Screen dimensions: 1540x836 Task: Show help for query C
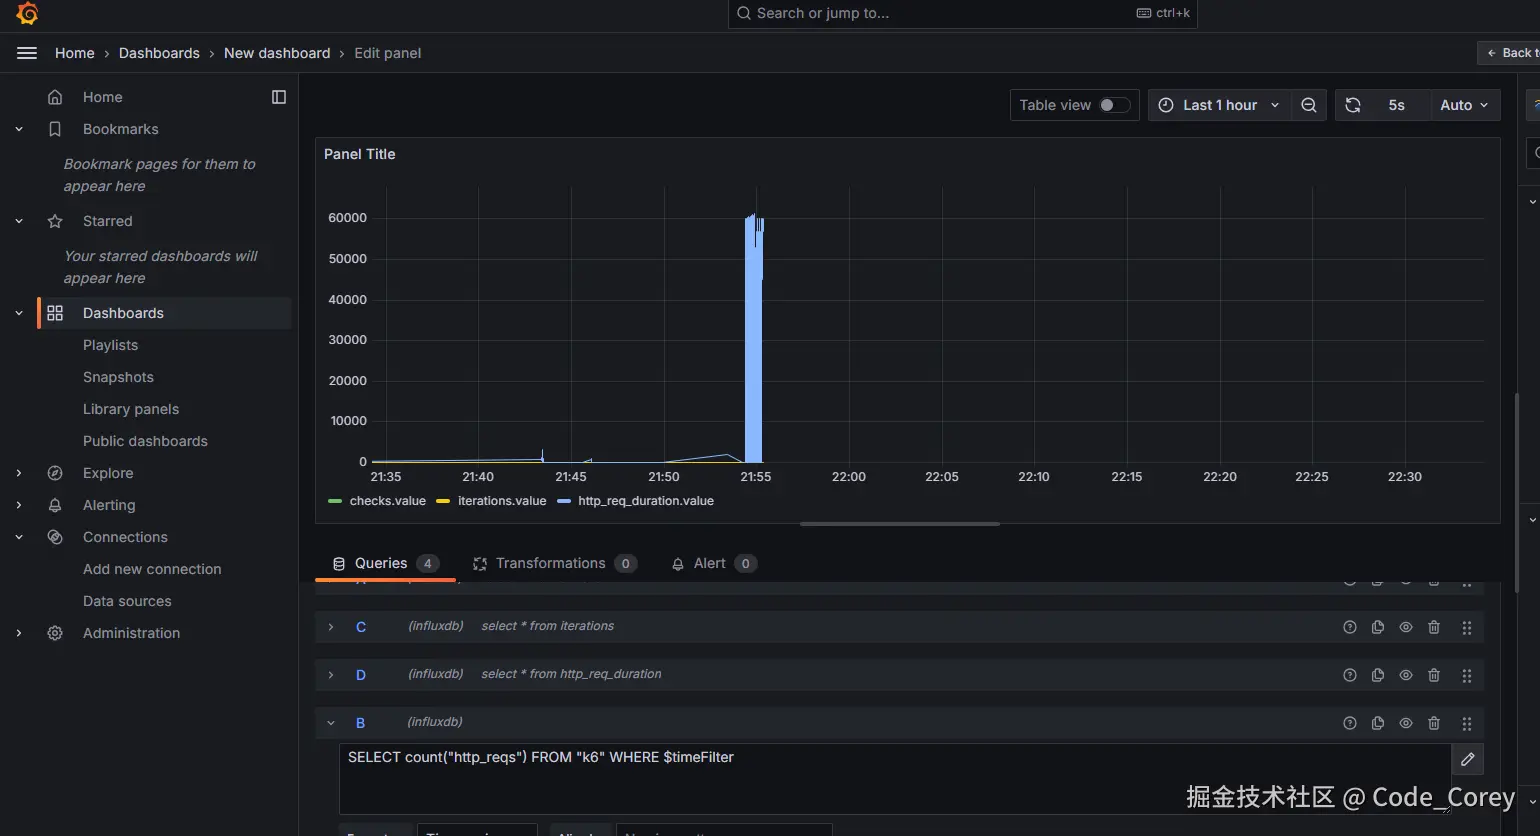point(1350,627)
